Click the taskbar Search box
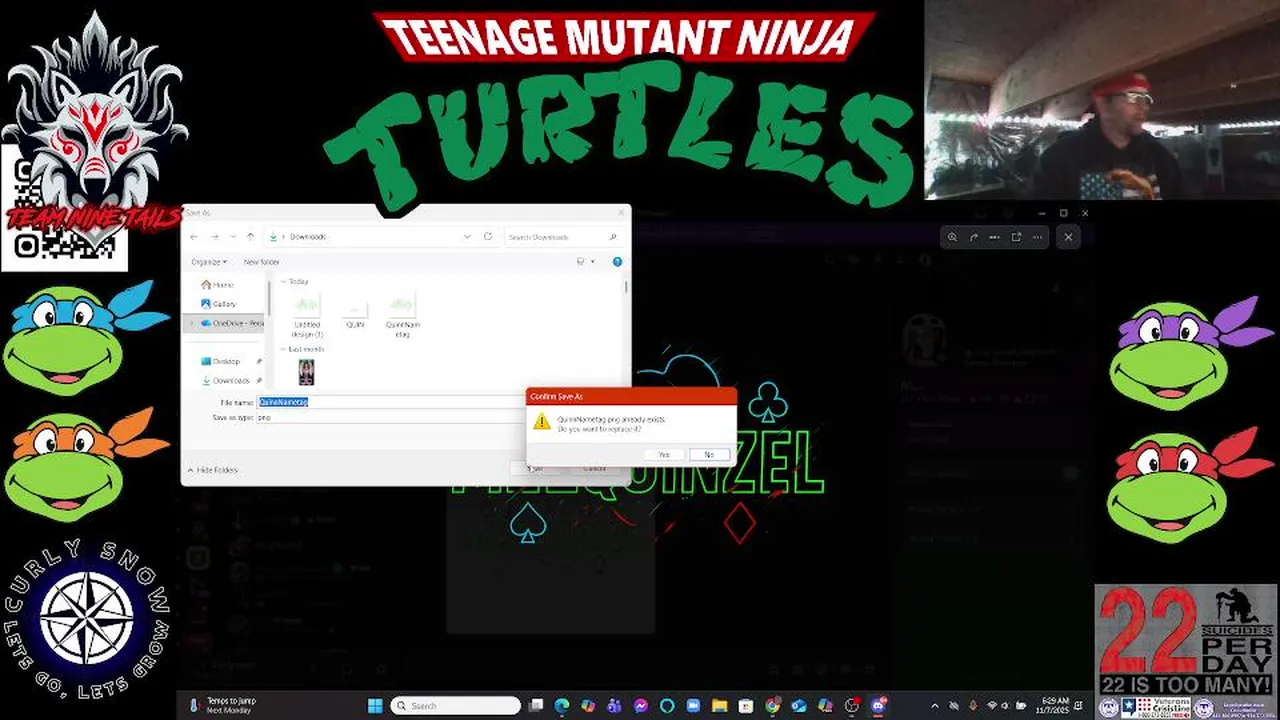The width and height of the screenshot is (1280, 720). pos(455,706)
